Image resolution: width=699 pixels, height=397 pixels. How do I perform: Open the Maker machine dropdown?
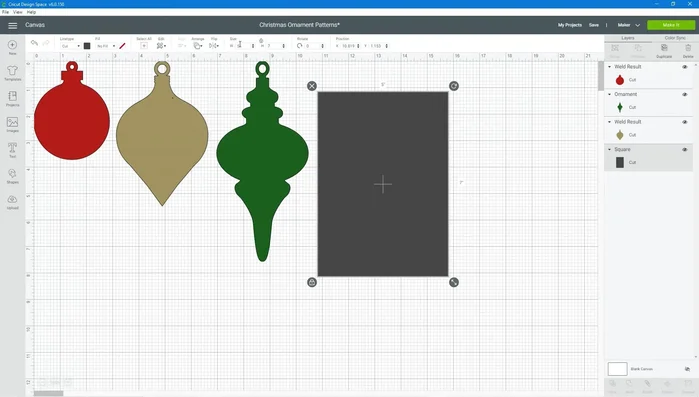[x=628, y=25]
